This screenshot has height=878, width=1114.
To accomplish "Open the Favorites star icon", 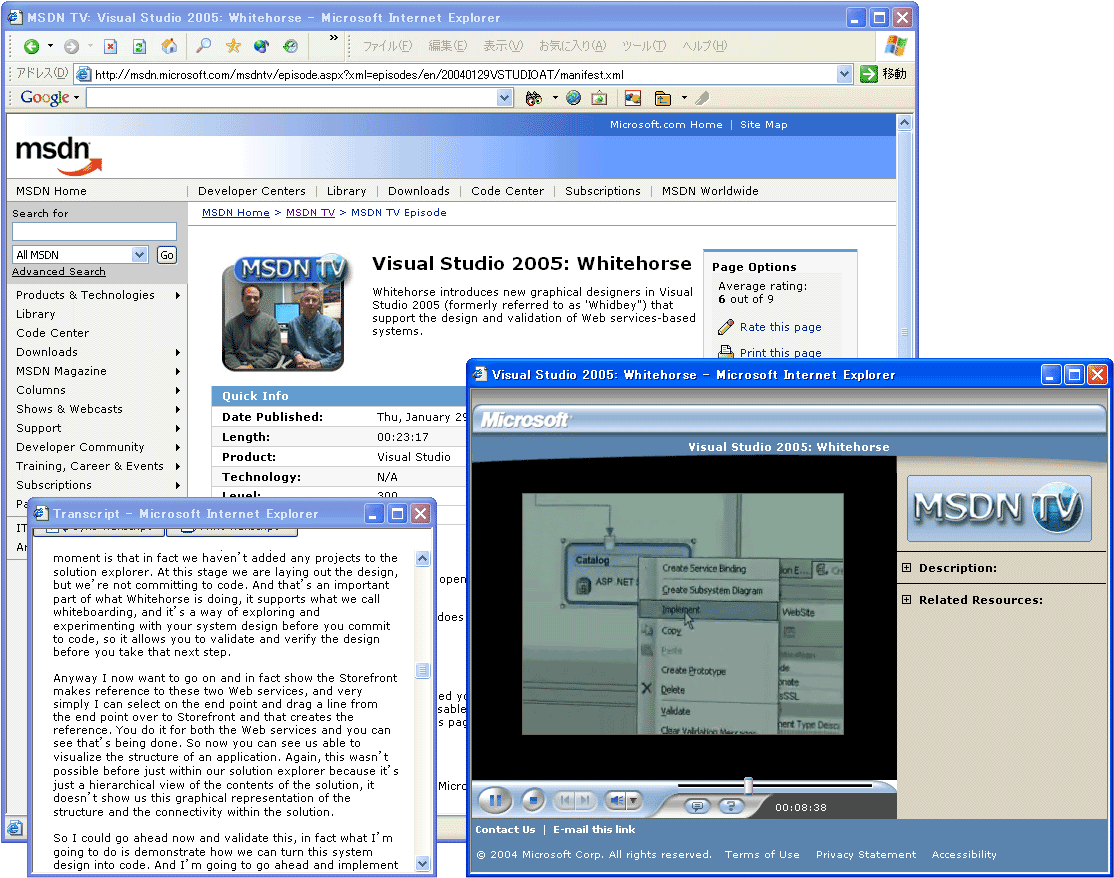I will (x=233, y=46).
